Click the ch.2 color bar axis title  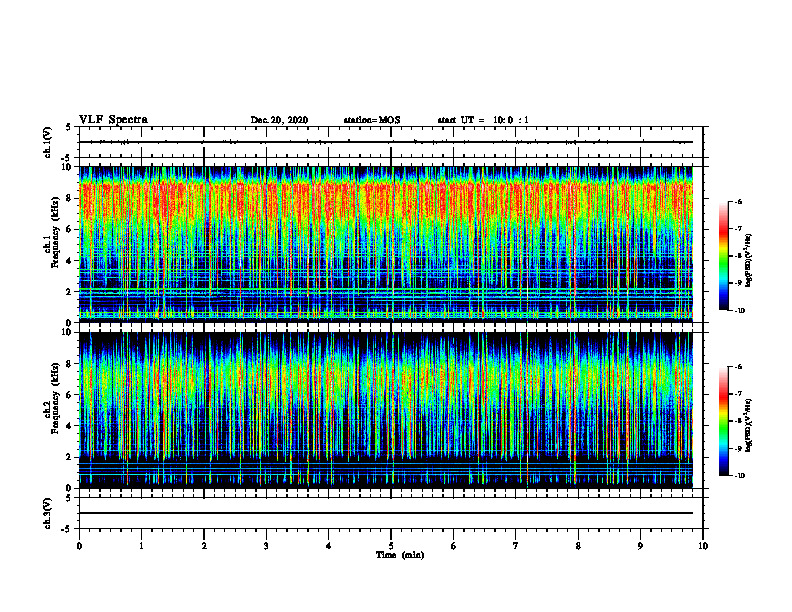(749, 425)
